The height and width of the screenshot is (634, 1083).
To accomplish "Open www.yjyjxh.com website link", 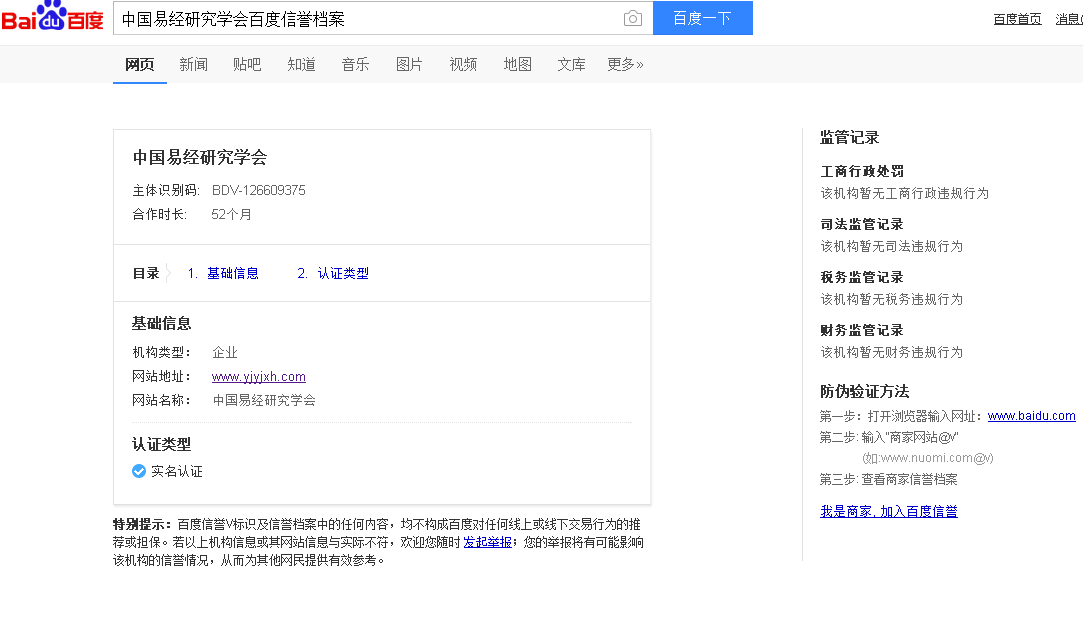I will click(258, 376).
